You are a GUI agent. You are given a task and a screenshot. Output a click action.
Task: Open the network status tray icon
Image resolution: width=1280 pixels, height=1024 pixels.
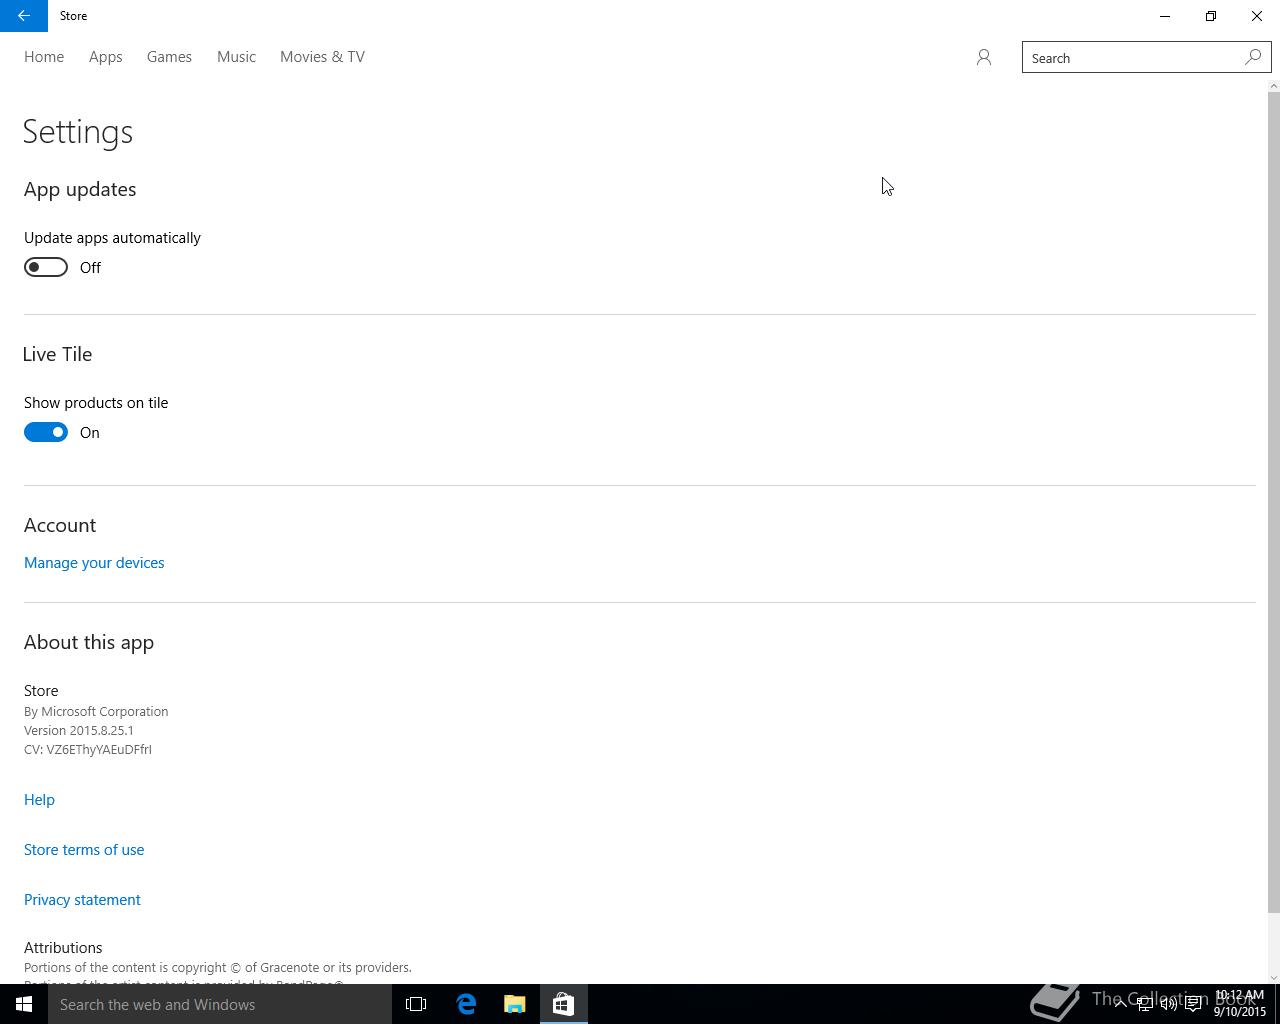click(1144, 1004)
